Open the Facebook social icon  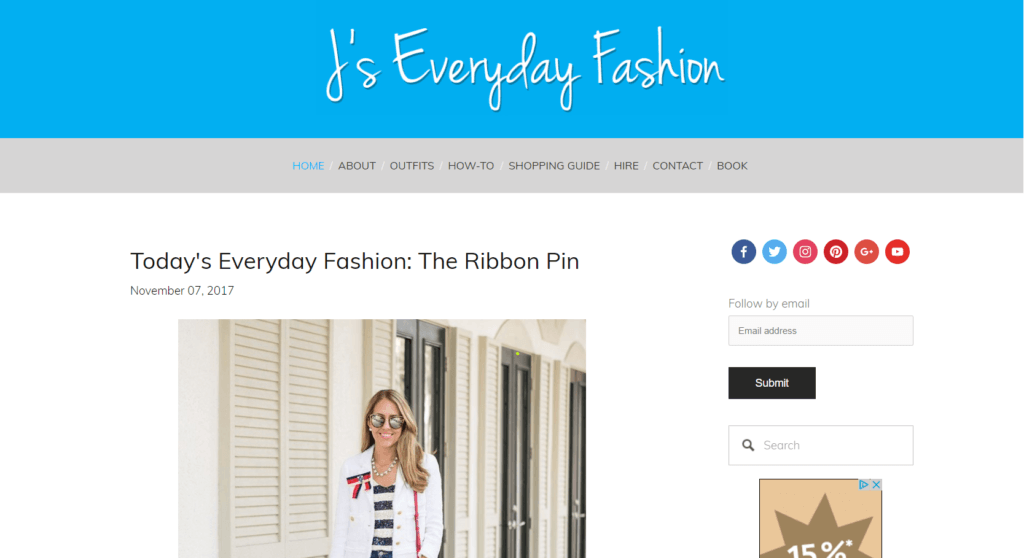743,252
